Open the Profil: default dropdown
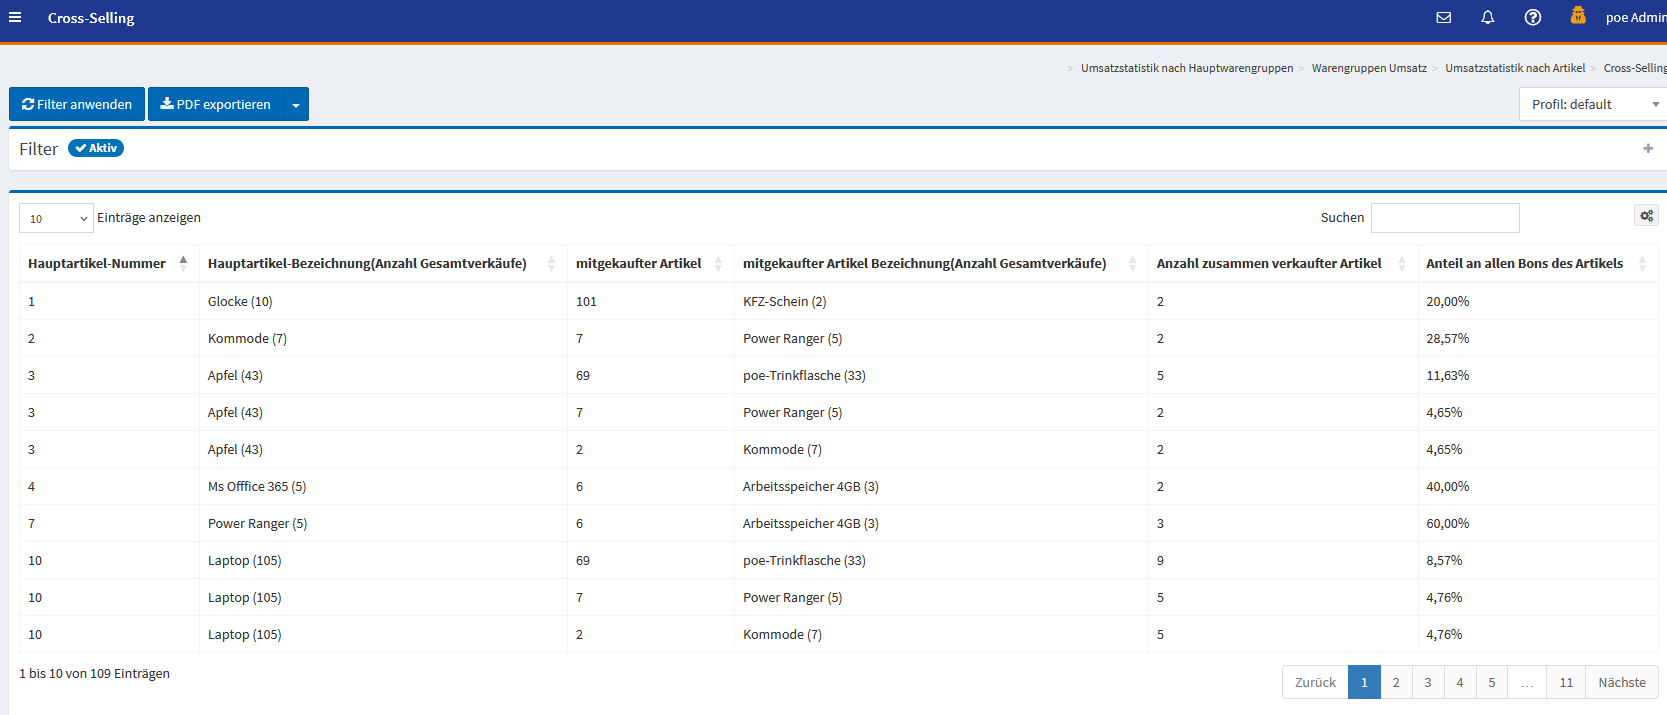Image resolution: width=1667 pixels, height=715 pixels. pos(1592,105)
